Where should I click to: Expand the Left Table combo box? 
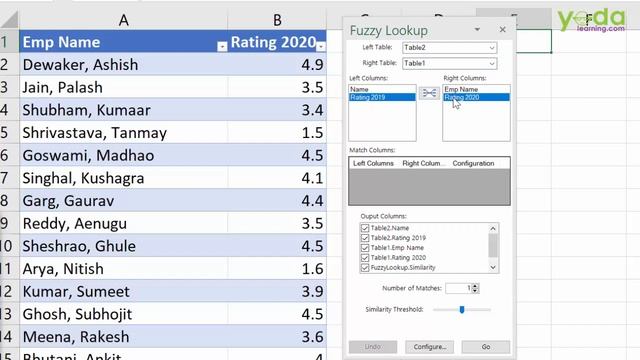click(492, 48)
